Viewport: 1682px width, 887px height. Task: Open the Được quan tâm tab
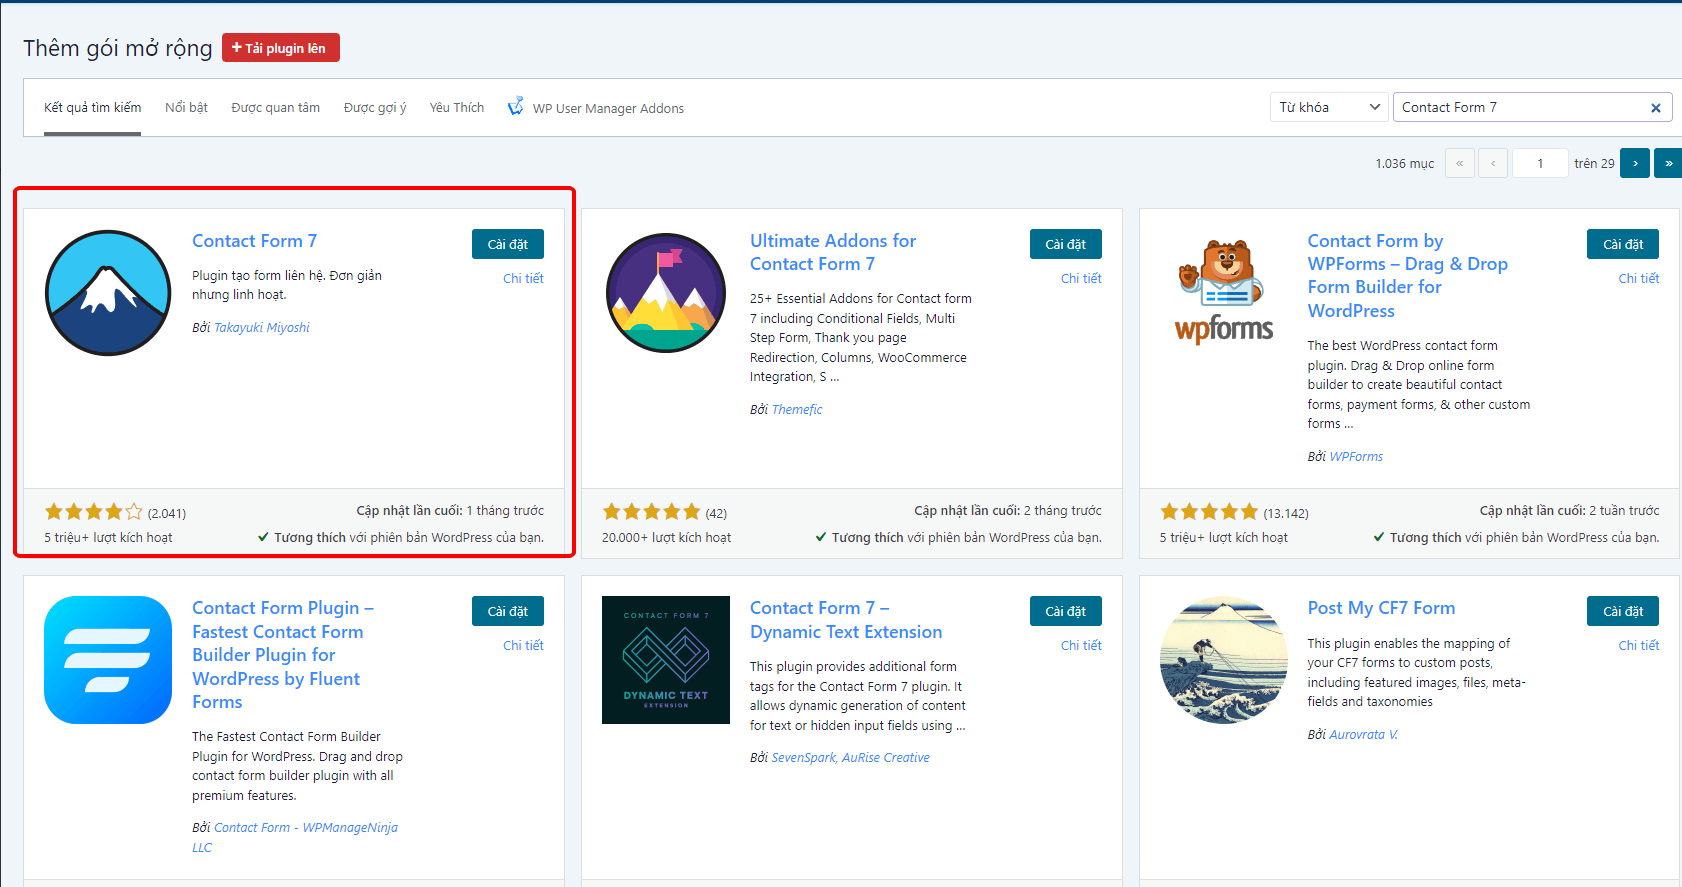(275, 107)
